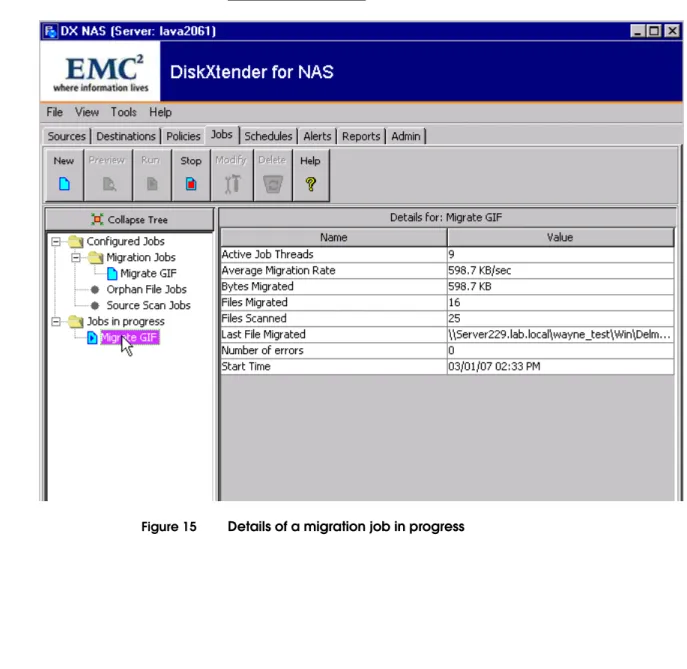Click the Details for: Migrate GIF header

[446, 218]
